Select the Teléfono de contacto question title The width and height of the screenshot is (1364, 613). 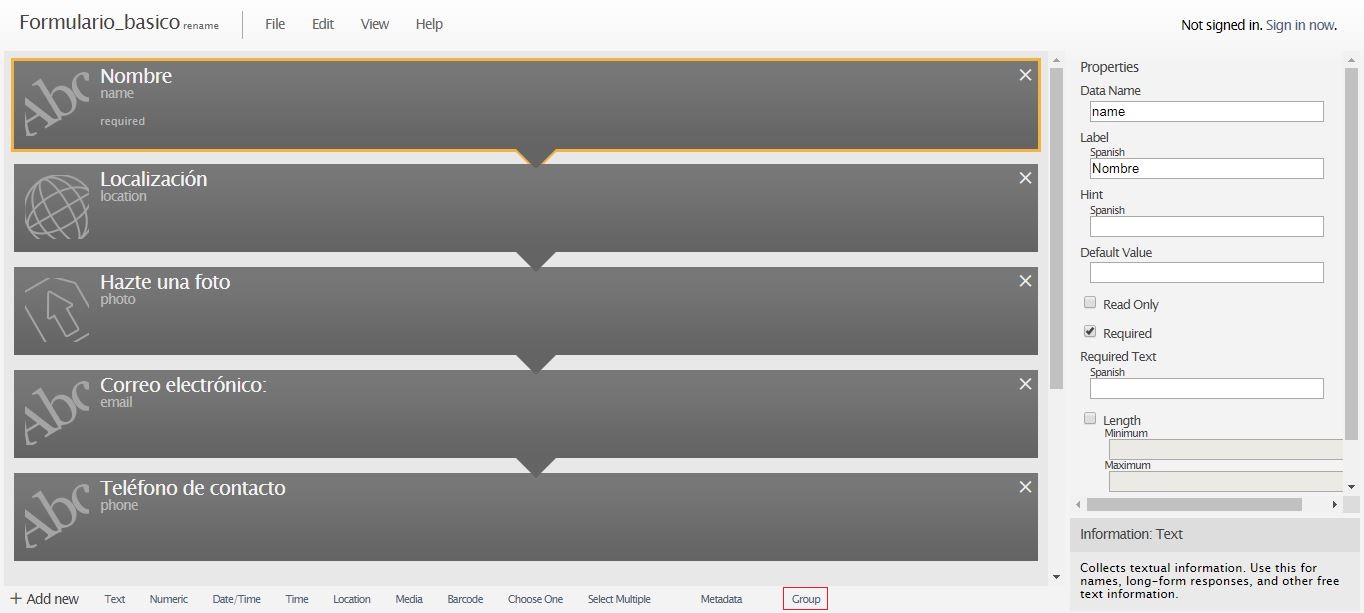193,488
